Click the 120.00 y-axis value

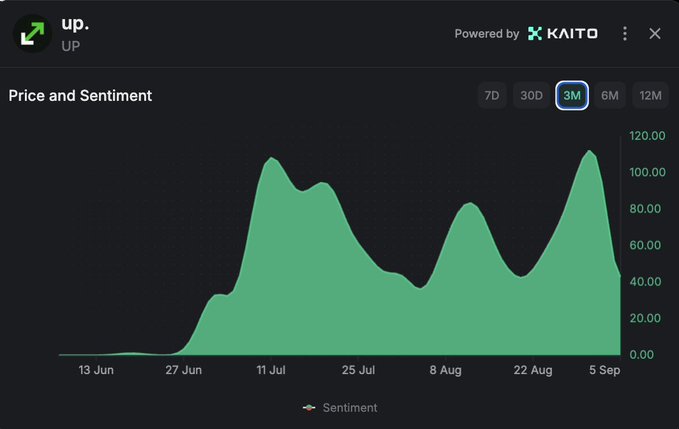point(647,136)
